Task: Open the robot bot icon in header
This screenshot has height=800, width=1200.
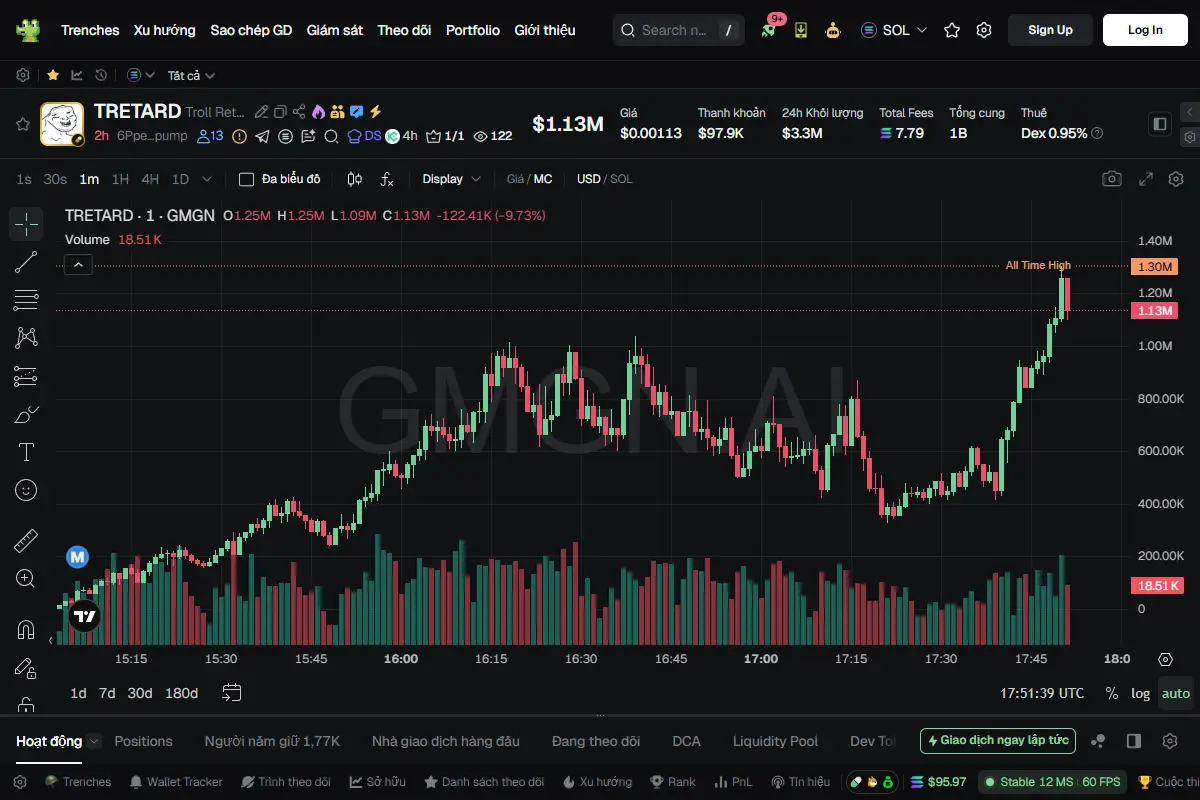Action: click(833, 30)
